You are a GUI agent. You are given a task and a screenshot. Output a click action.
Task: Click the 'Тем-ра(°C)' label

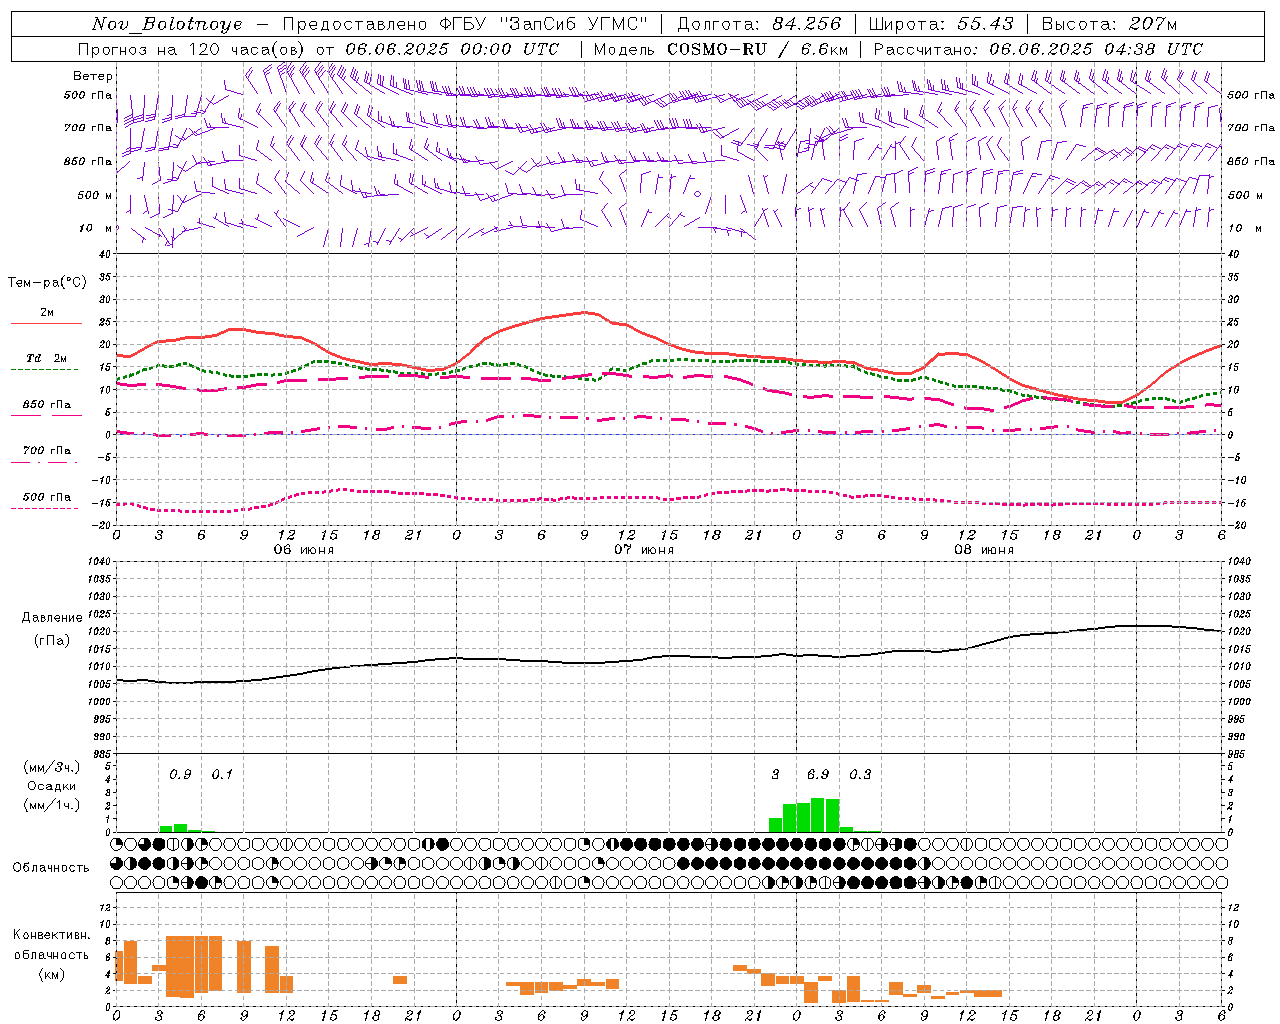click(x=47, y=283)
